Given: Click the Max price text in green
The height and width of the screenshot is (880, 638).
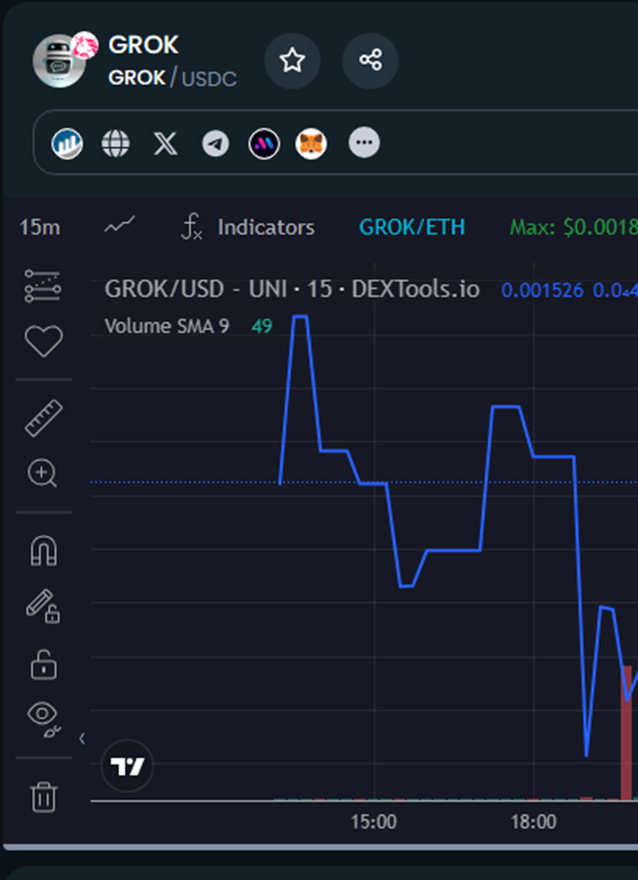Looking at the screenshot, I should coord(573,227).
